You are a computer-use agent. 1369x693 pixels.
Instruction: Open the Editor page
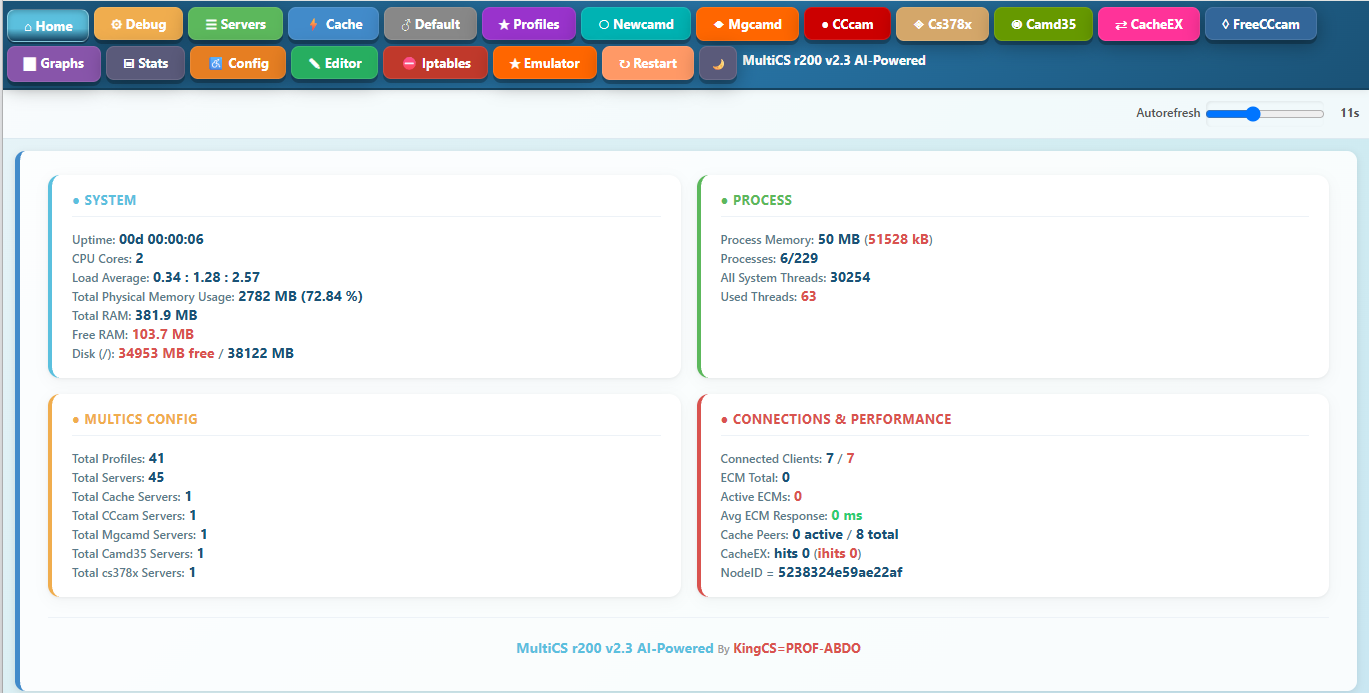(x=334, y=63)
